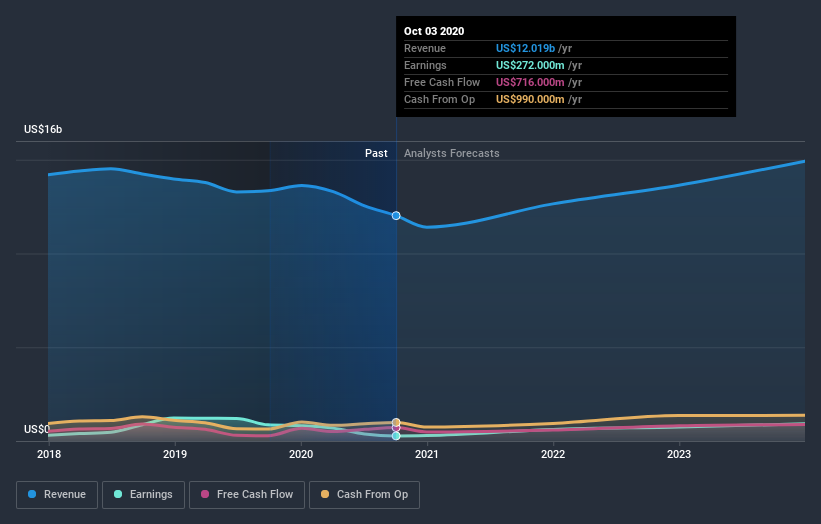821x524 pixels.
Task: Click the Analysts Forecasts label
Action: 451,153
